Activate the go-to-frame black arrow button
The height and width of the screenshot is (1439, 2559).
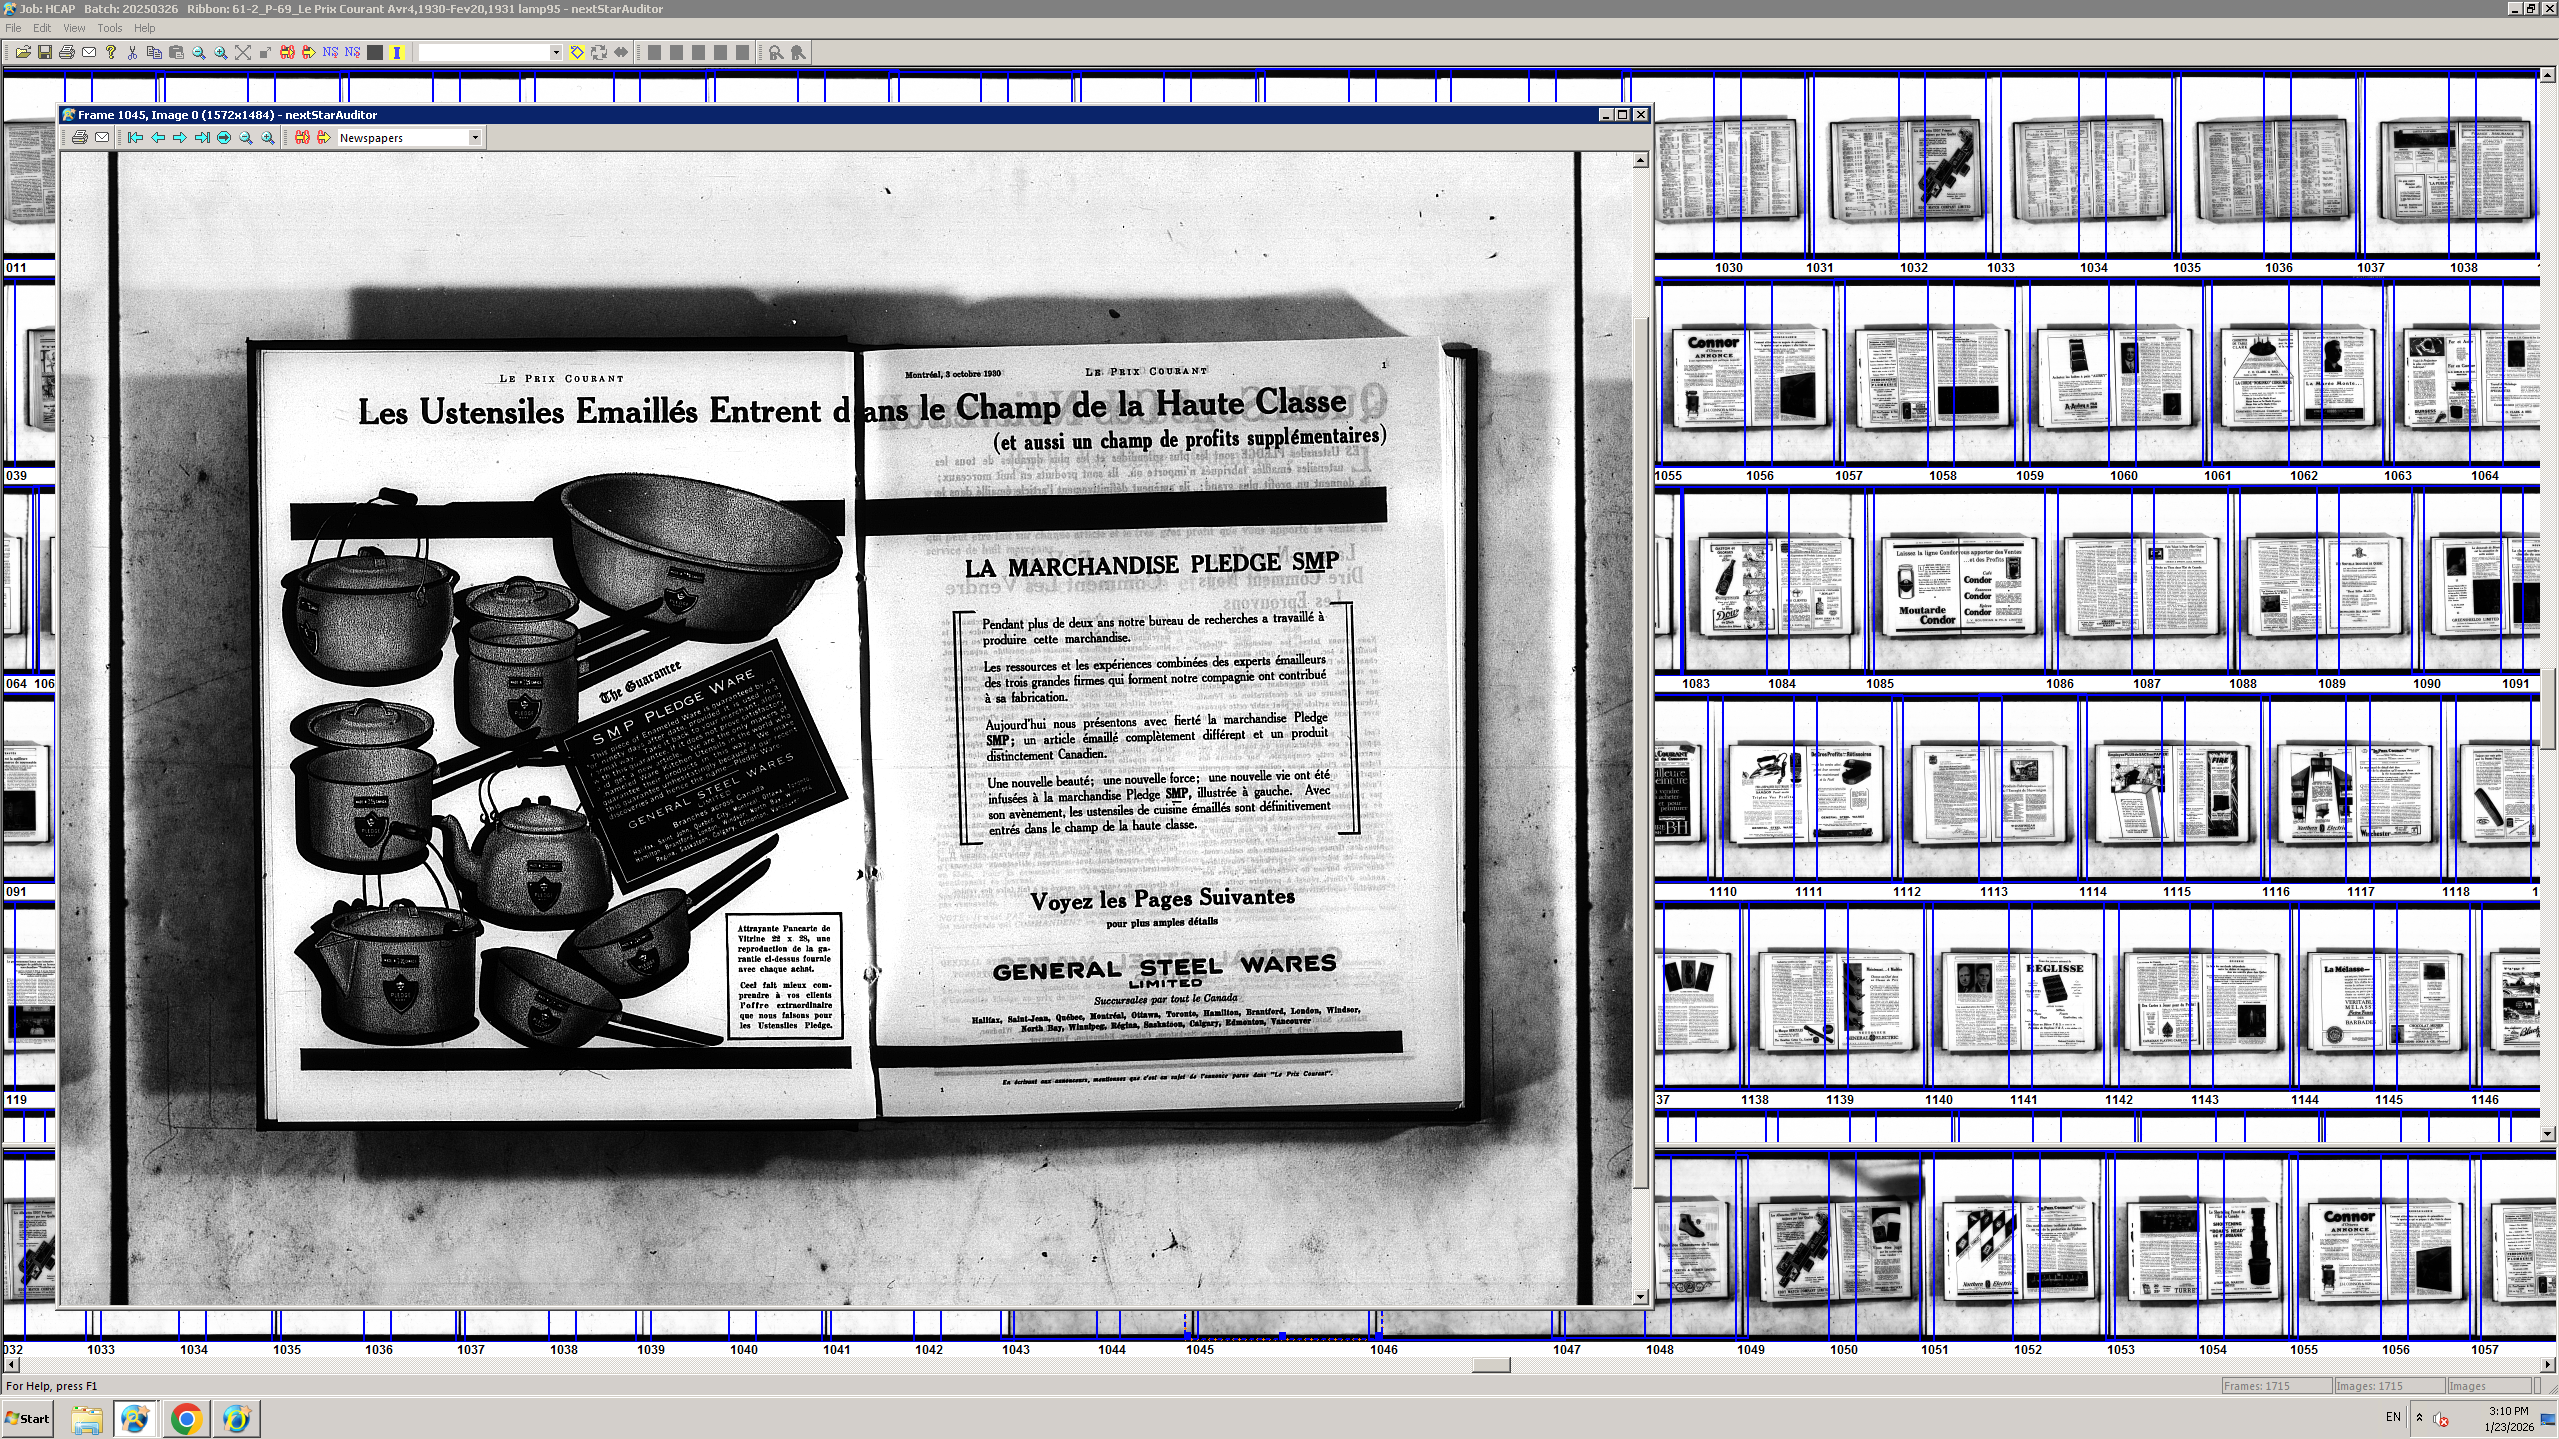pyautogui.click(x=223, y=137)
